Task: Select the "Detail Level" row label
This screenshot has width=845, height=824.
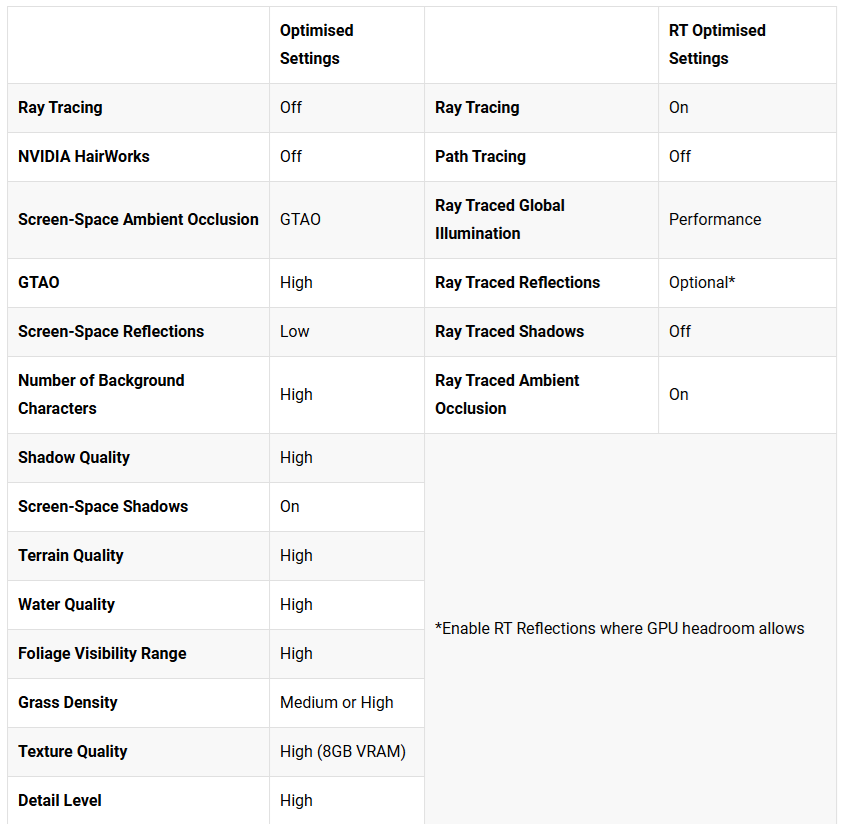Action: tap(60, 801)
